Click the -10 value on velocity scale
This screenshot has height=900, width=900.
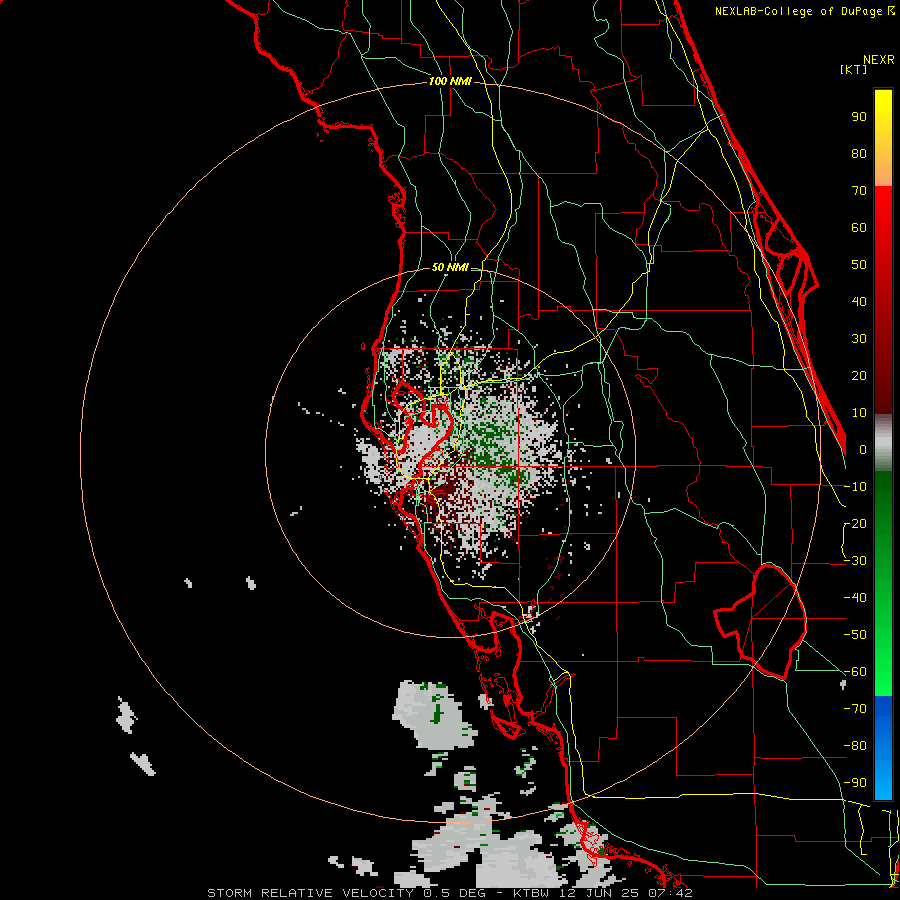coord(855,487)
